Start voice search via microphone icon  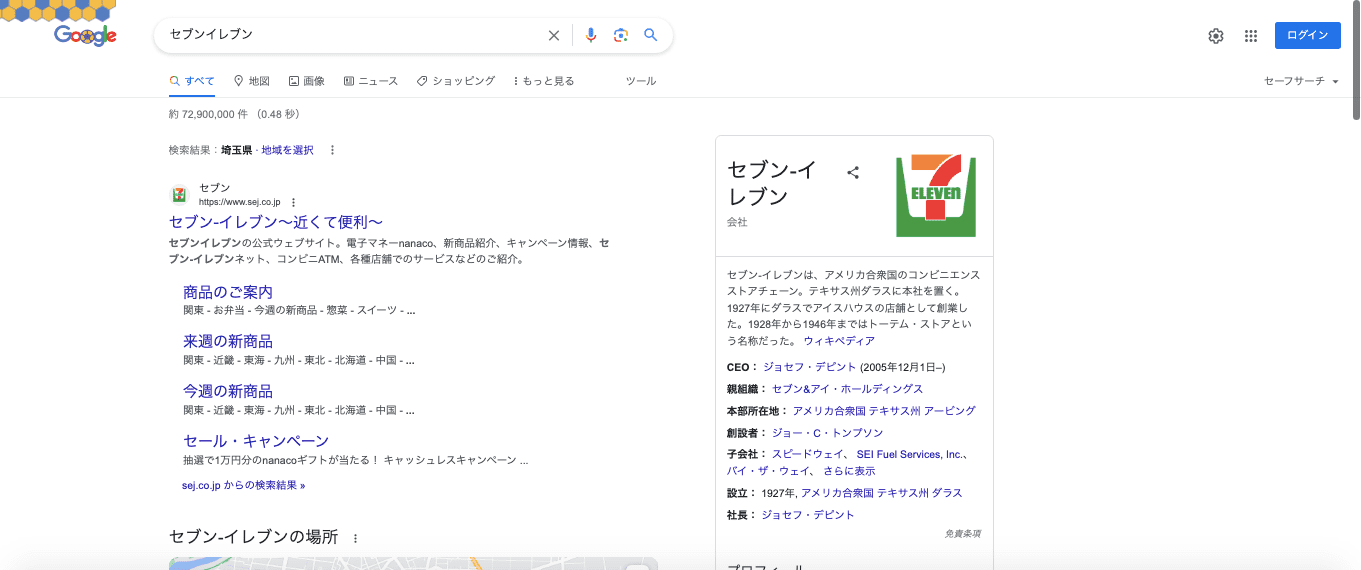591,35
